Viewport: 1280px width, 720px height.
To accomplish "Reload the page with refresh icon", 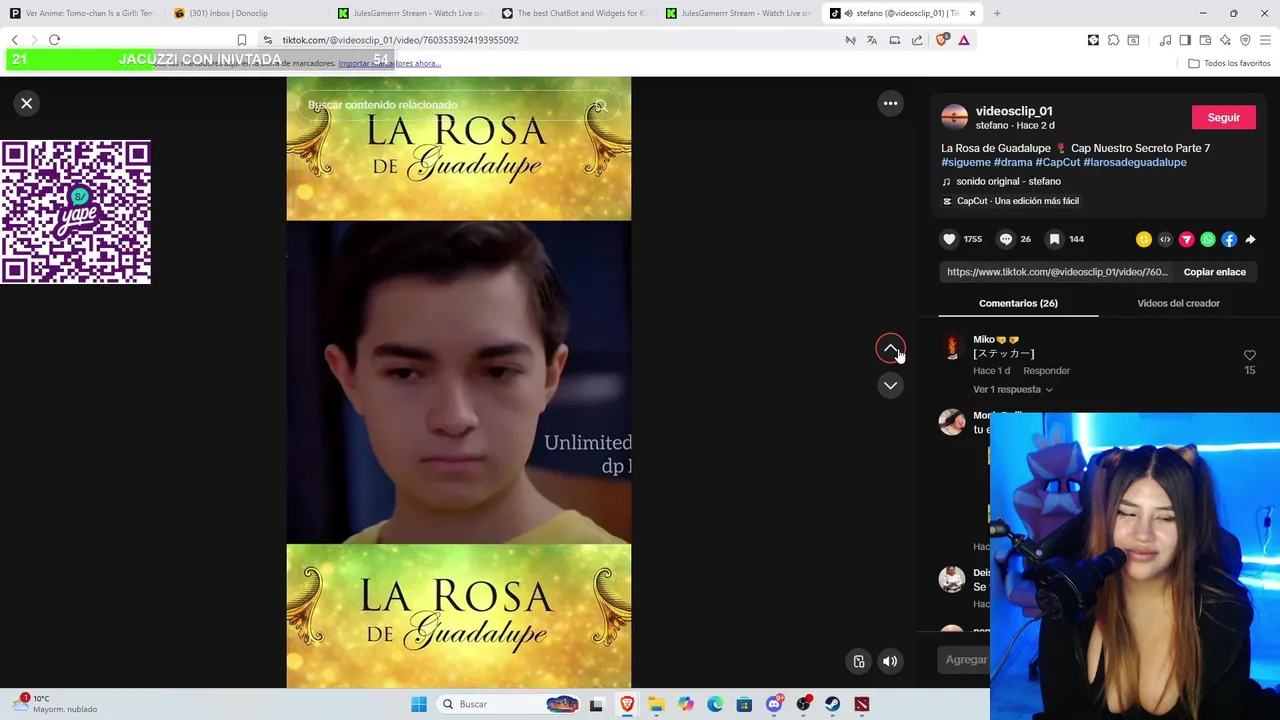I will tap(54, 40).
